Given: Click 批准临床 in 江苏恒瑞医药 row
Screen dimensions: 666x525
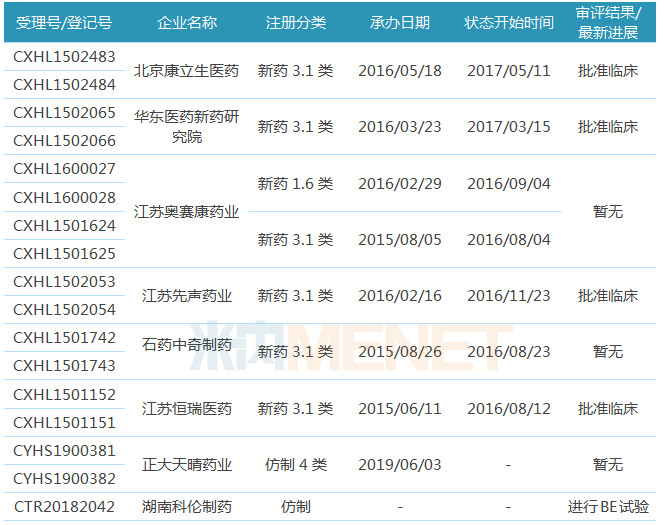Looking at the screenshot, I should coord(608,409).
